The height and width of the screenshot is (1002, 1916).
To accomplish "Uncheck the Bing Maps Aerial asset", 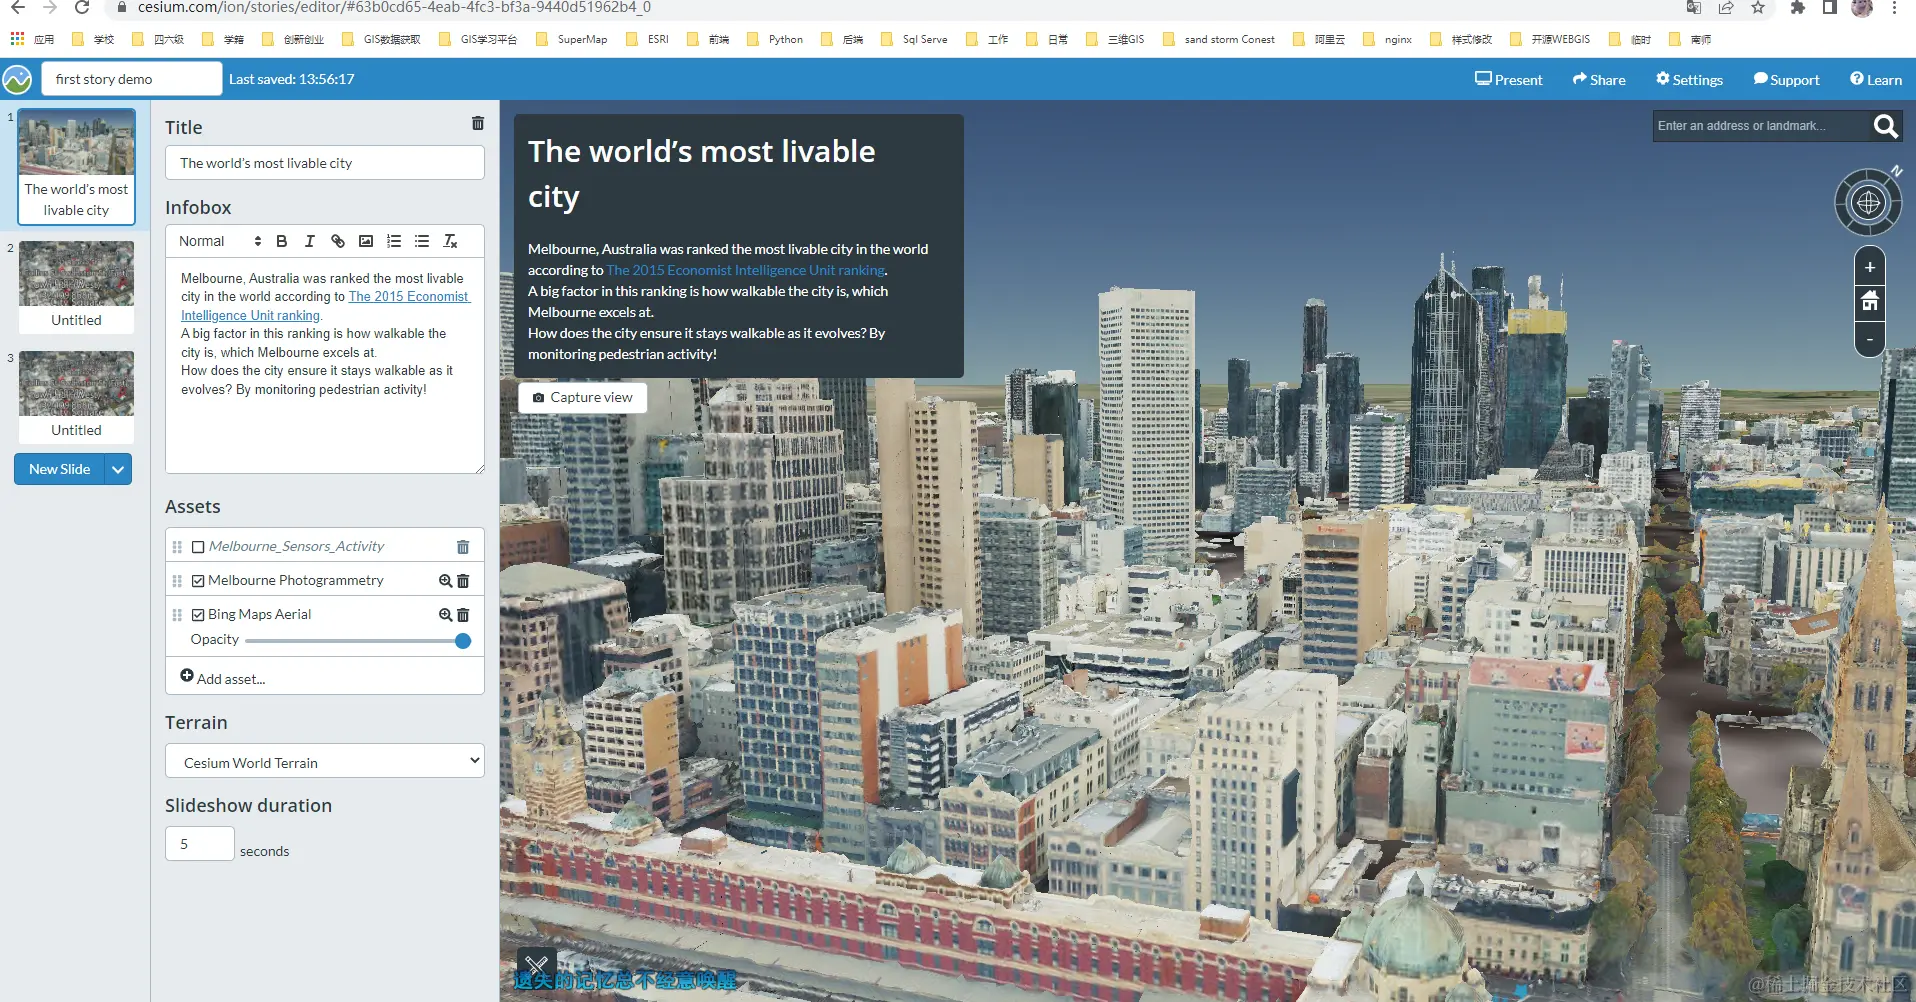I will 198,615.
